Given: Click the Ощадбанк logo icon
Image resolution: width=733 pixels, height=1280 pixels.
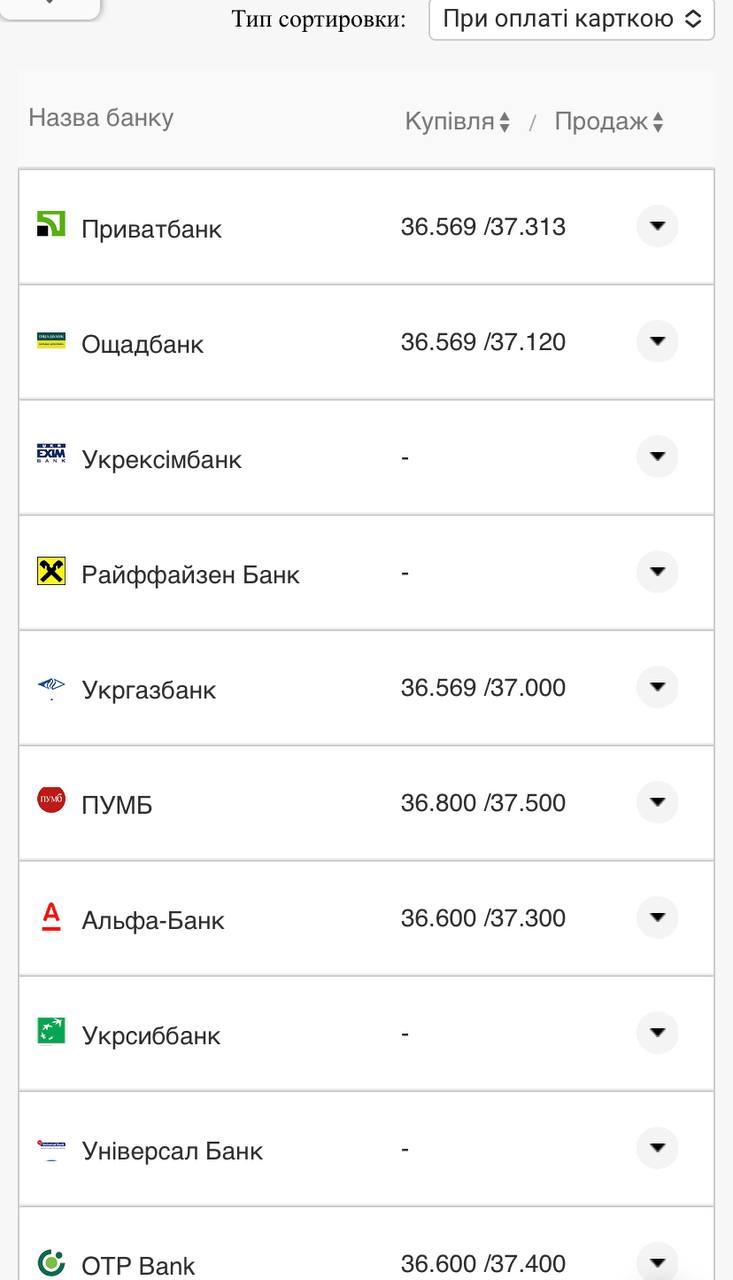Looking at the screenshot, I should [51, 341].
